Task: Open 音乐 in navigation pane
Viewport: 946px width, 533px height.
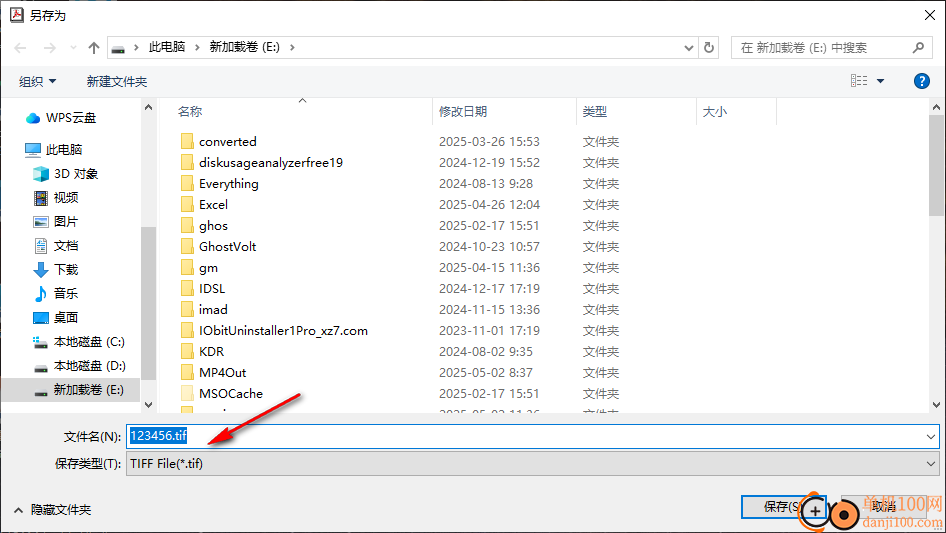Action: [56, 293]
